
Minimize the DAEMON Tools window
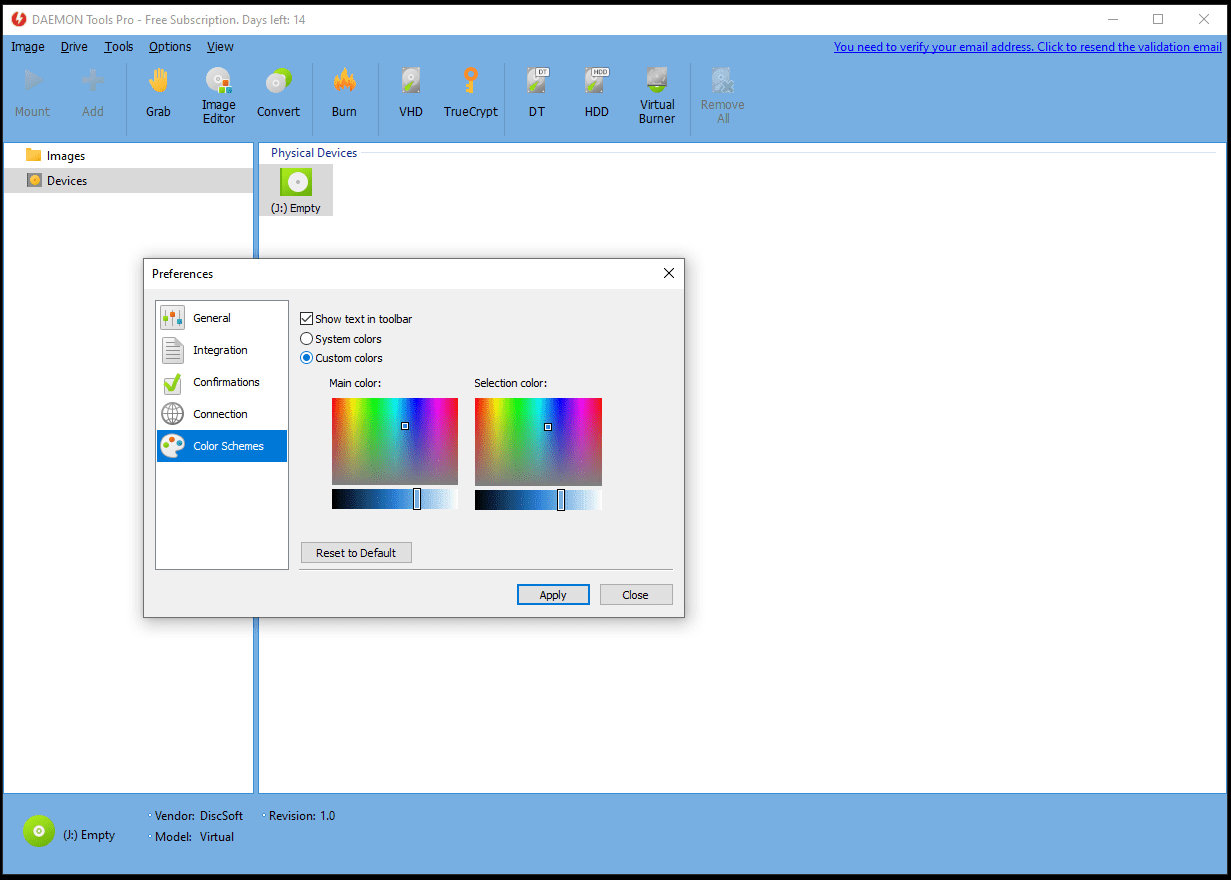pyautogui.click(x=1112, y=19)
